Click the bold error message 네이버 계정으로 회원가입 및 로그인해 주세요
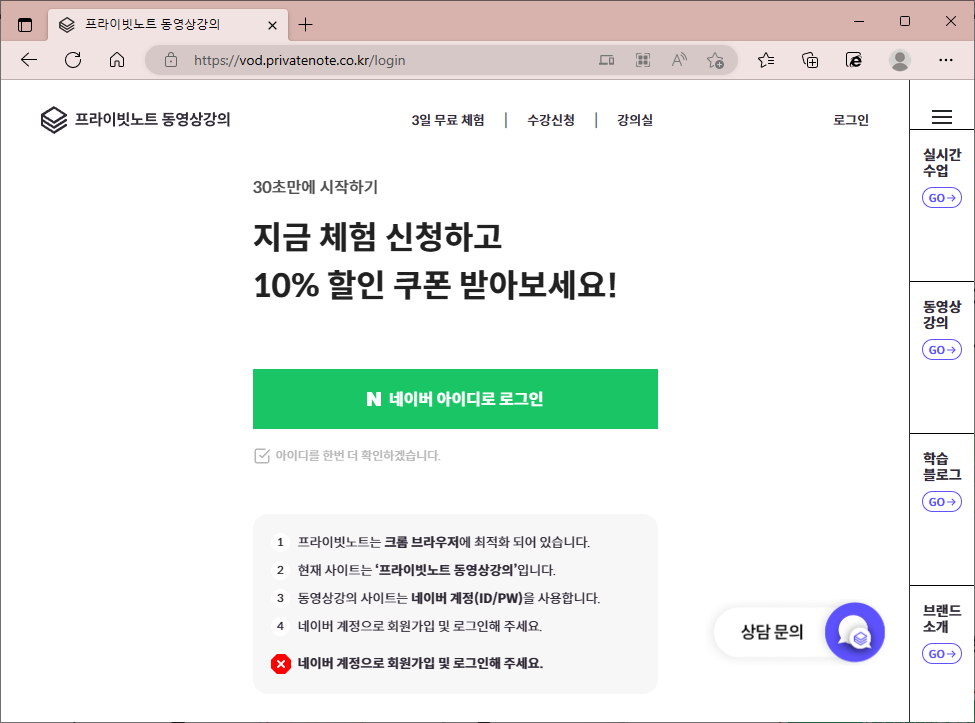Image resolution: width=975 pixels, height=723 pixels. pyautogui.click(x=420, y=663)
